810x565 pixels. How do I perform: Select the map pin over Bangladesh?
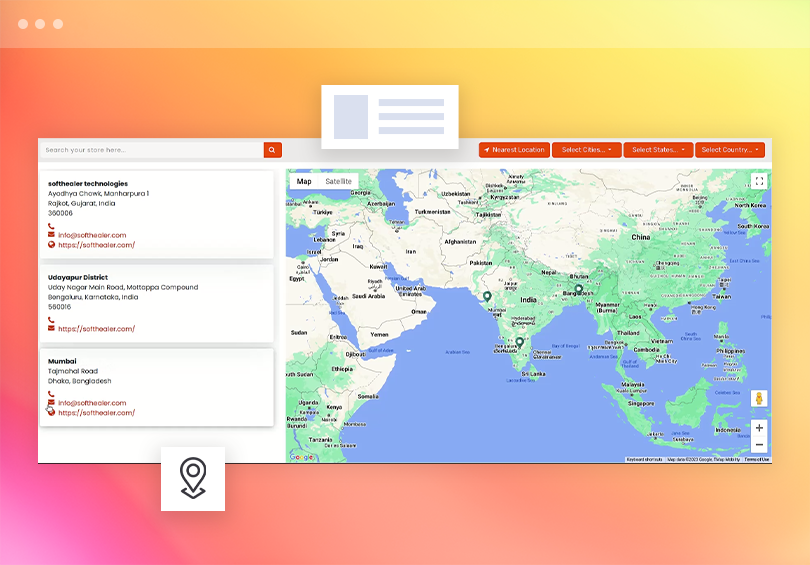point(579,289)
